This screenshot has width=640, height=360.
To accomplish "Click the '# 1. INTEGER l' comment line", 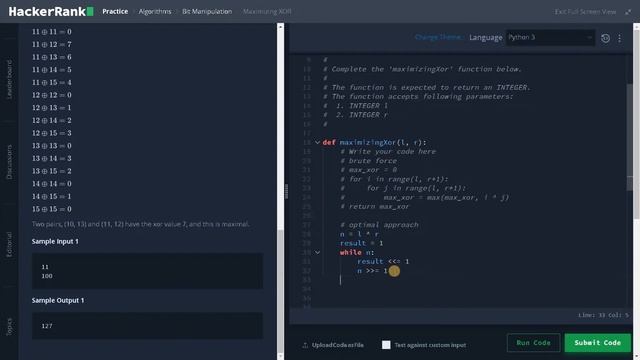I will coord(355,106).
